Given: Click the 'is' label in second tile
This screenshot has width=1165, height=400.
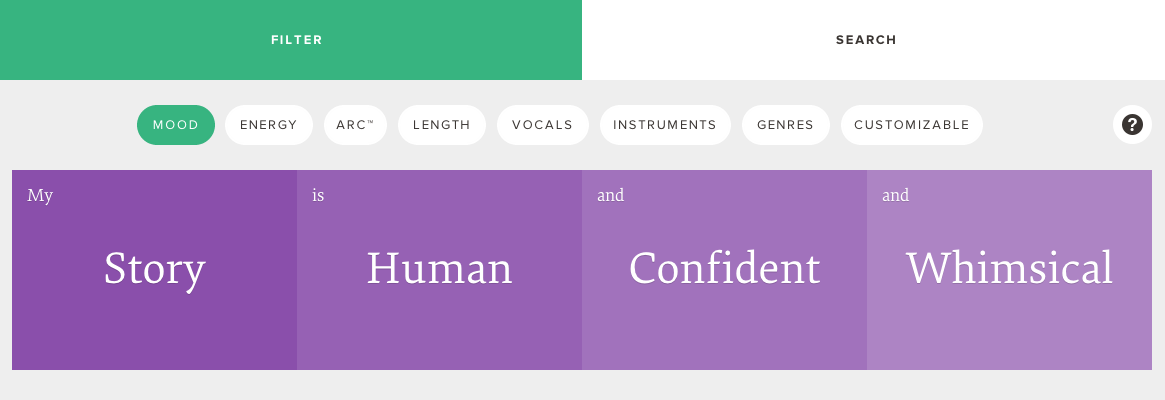Looking at the screenshot, I should [318, 196].
